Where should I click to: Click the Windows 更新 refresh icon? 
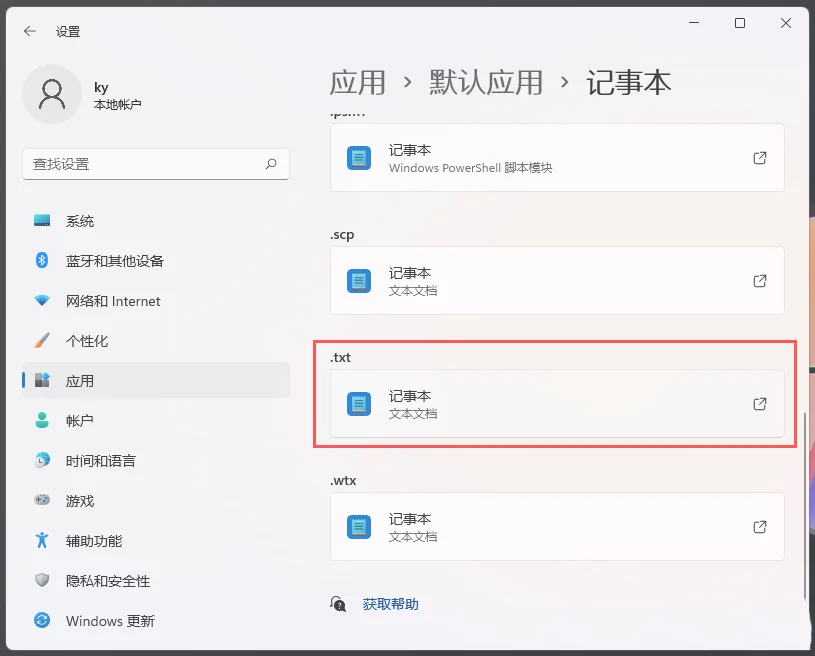pyautogui.click(x=42, y=620)
